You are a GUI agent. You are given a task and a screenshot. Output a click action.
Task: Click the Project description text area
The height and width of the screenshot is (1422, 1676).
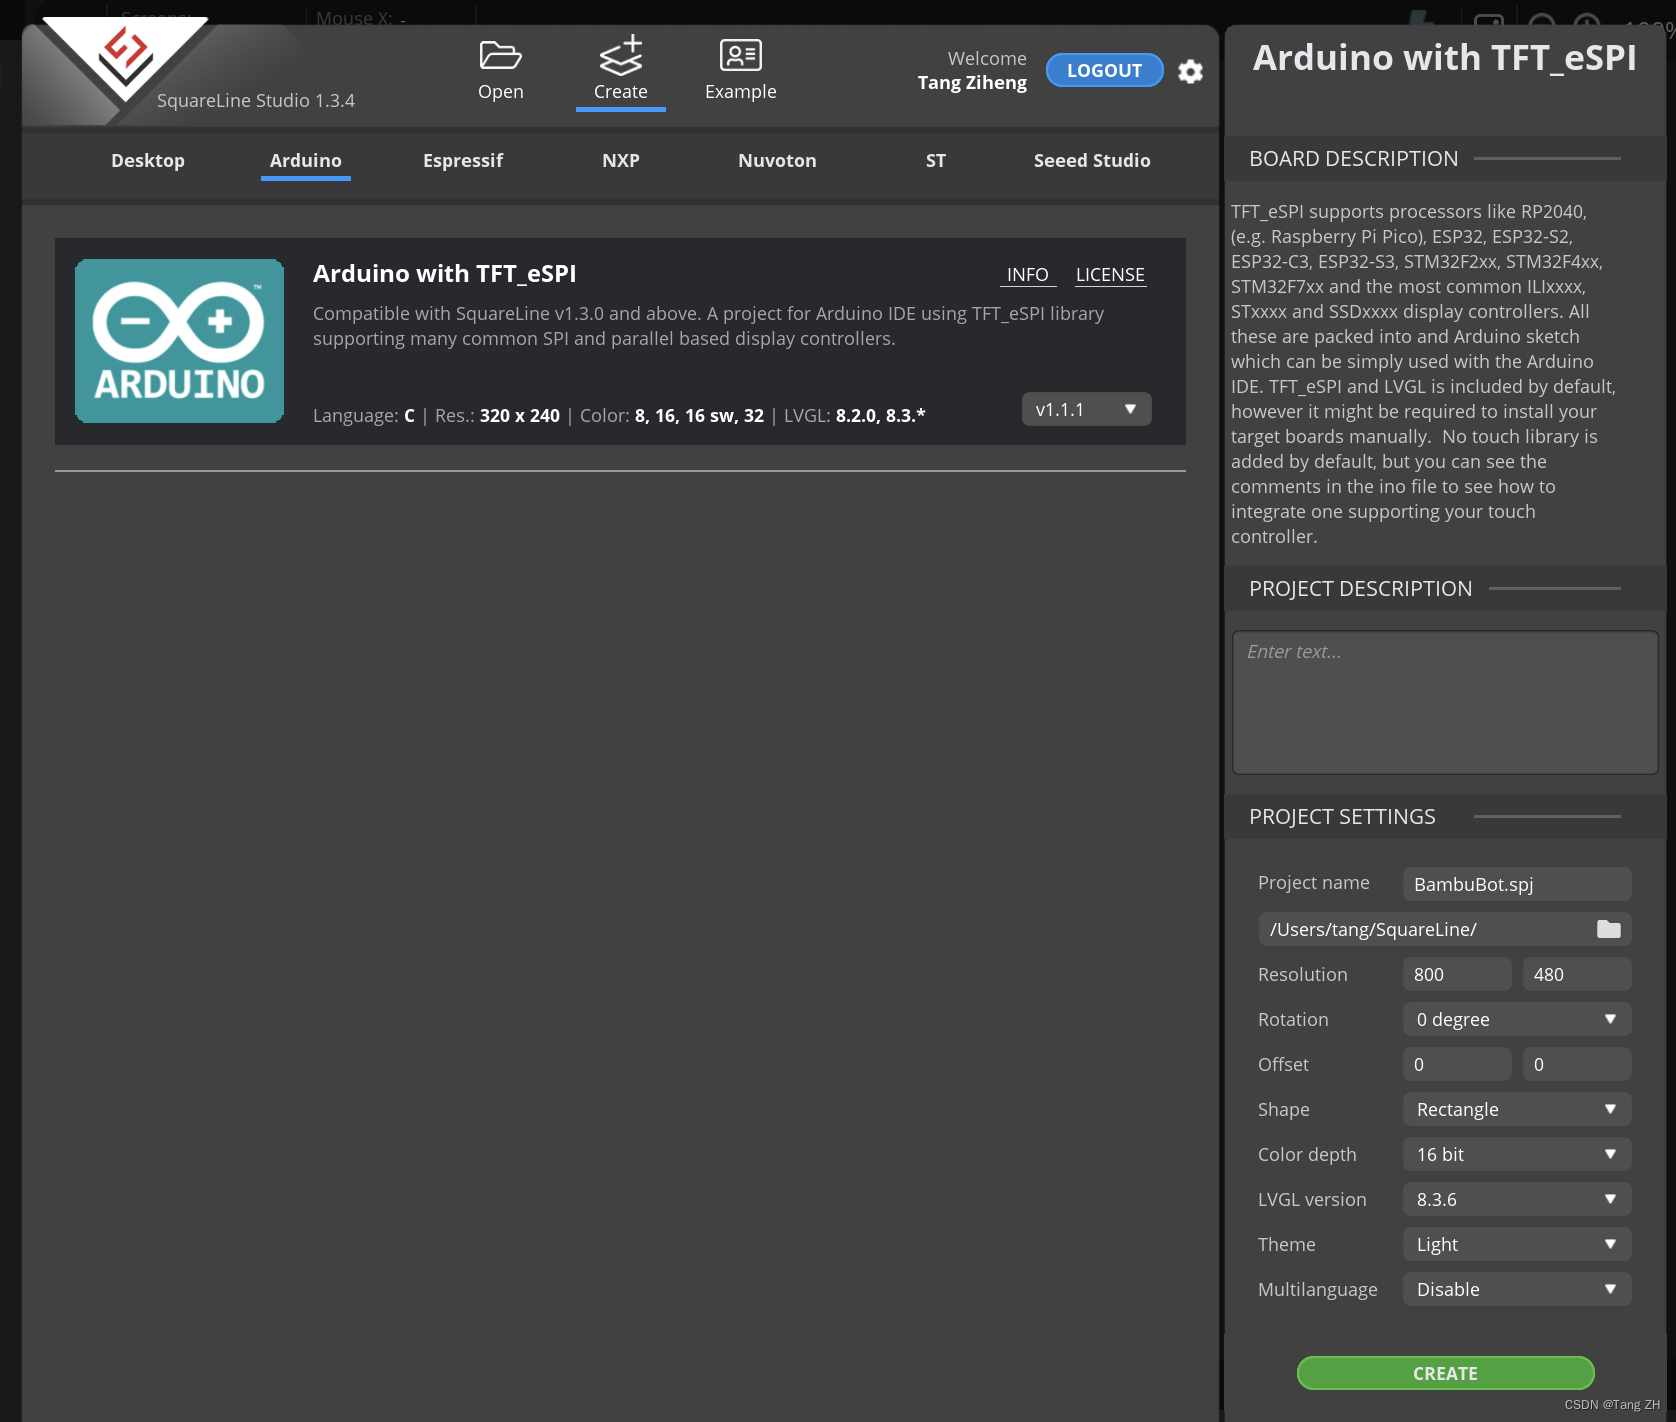pyautogui.click(x=1445, y=702)
